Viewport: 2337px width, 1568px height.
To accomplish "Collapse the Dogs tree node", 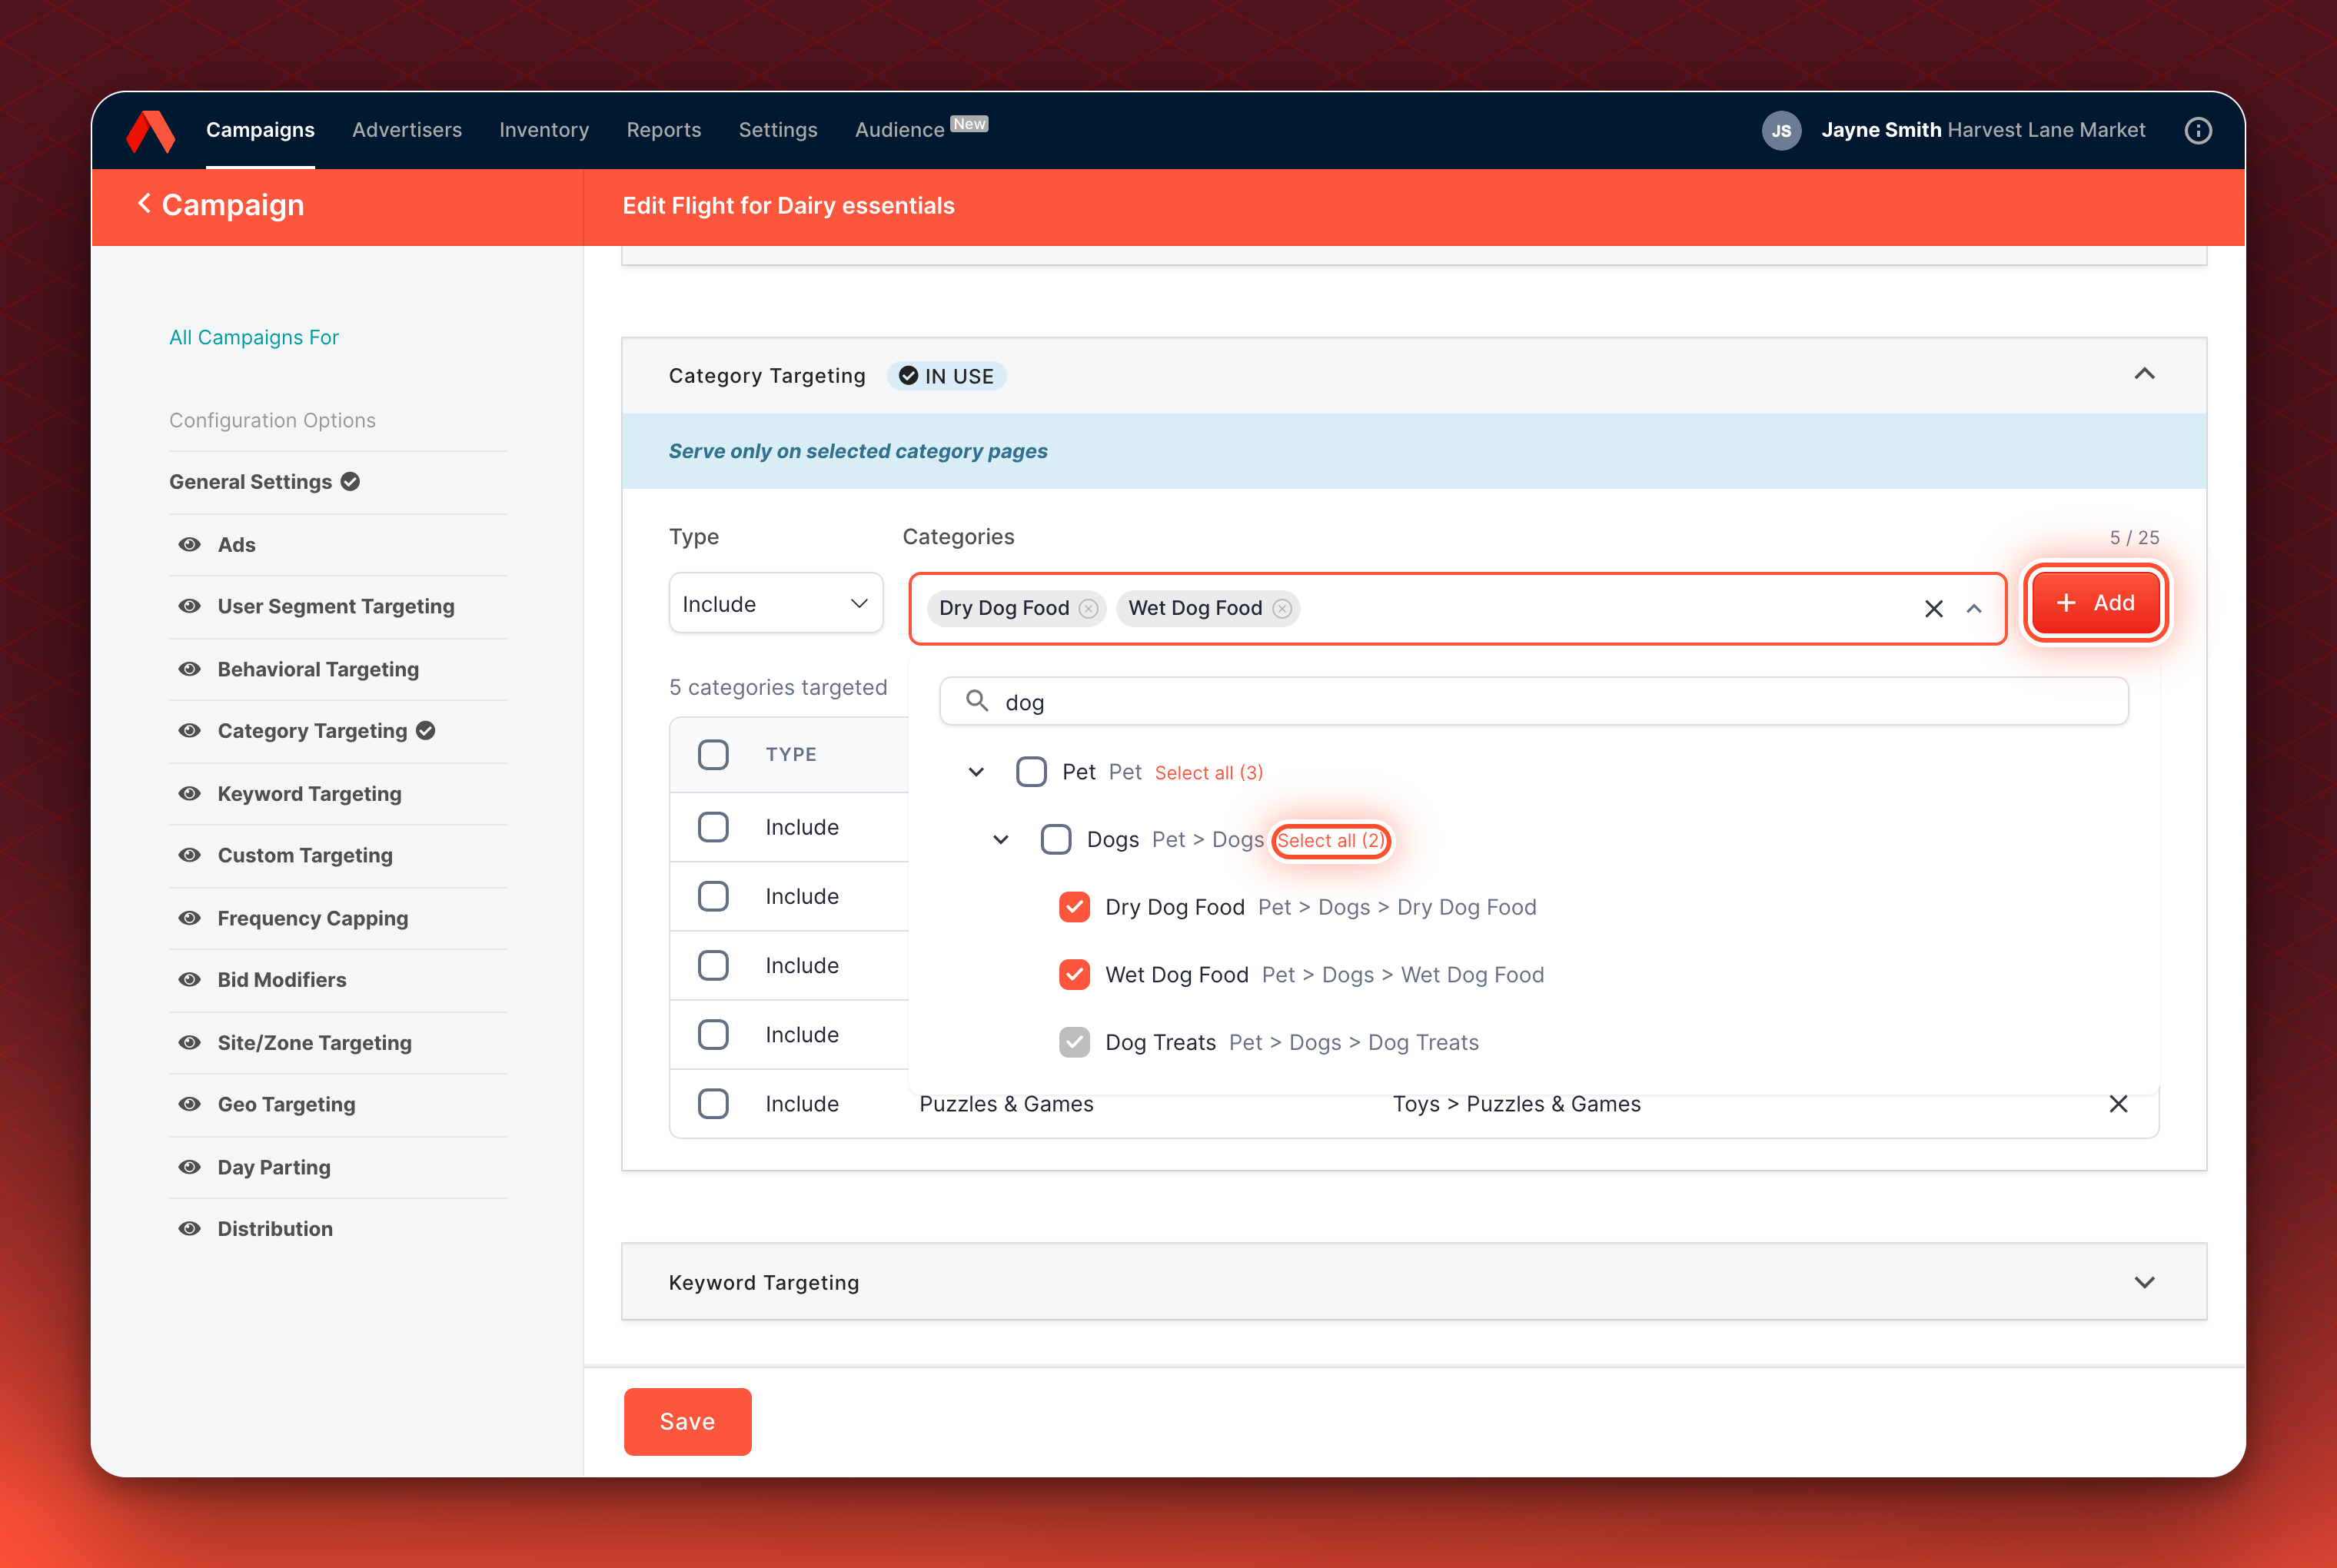I will click(1000, 839).
